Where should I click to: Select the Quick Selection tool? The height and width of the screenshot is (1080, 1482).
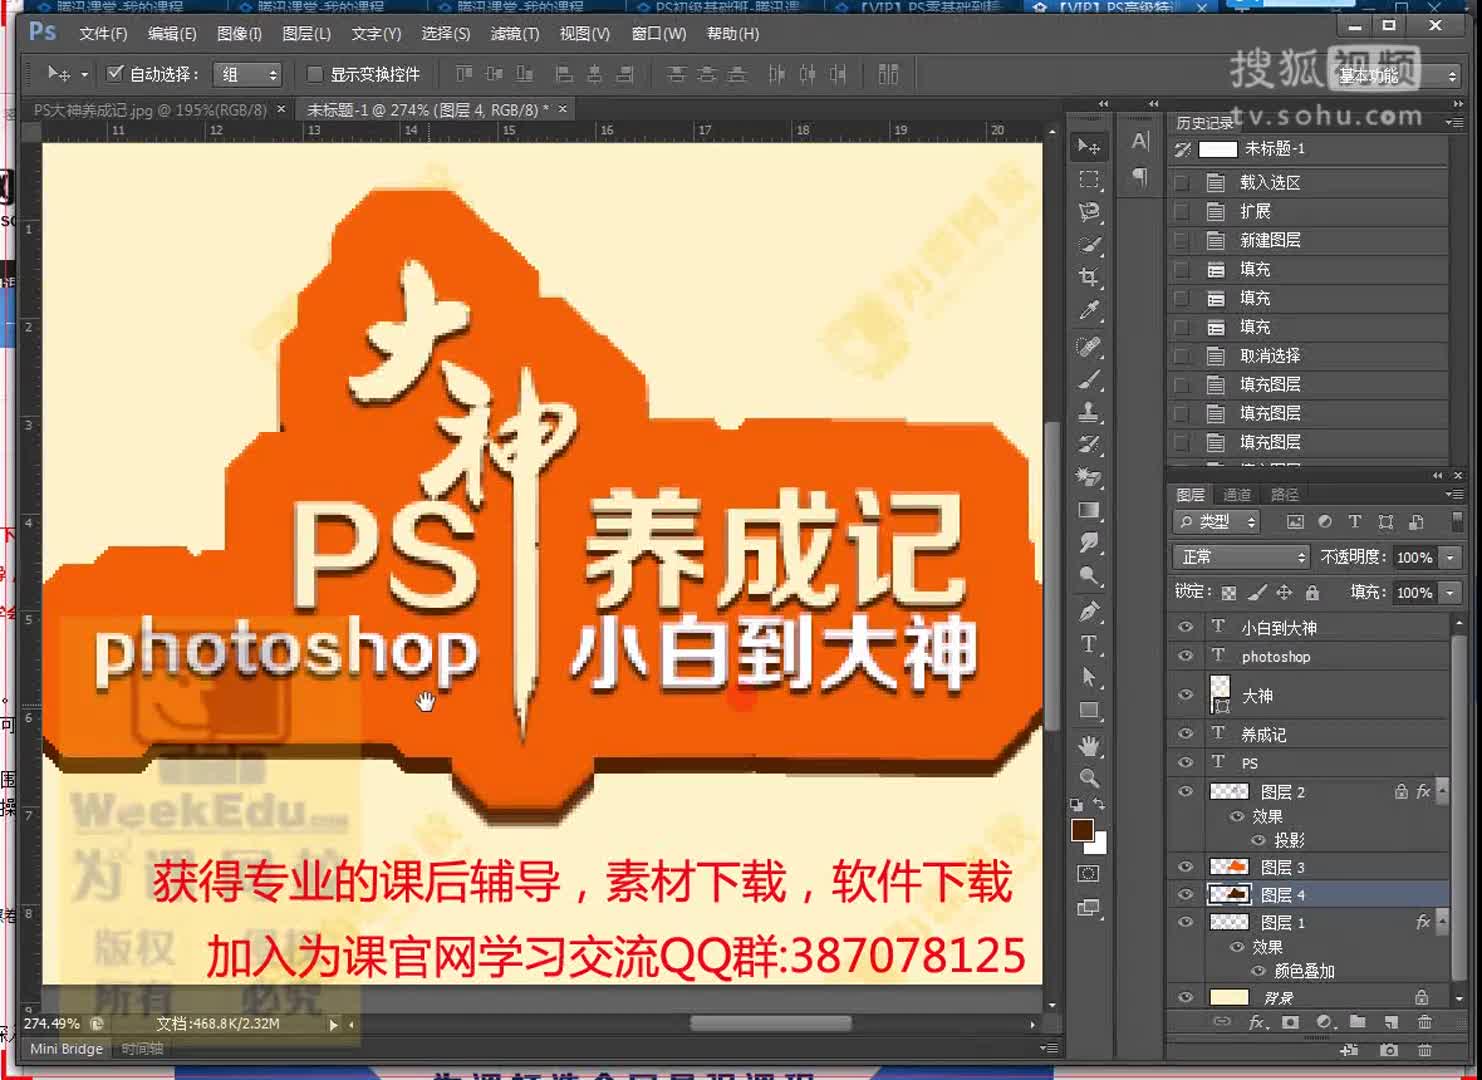[x=1089, y=245]
